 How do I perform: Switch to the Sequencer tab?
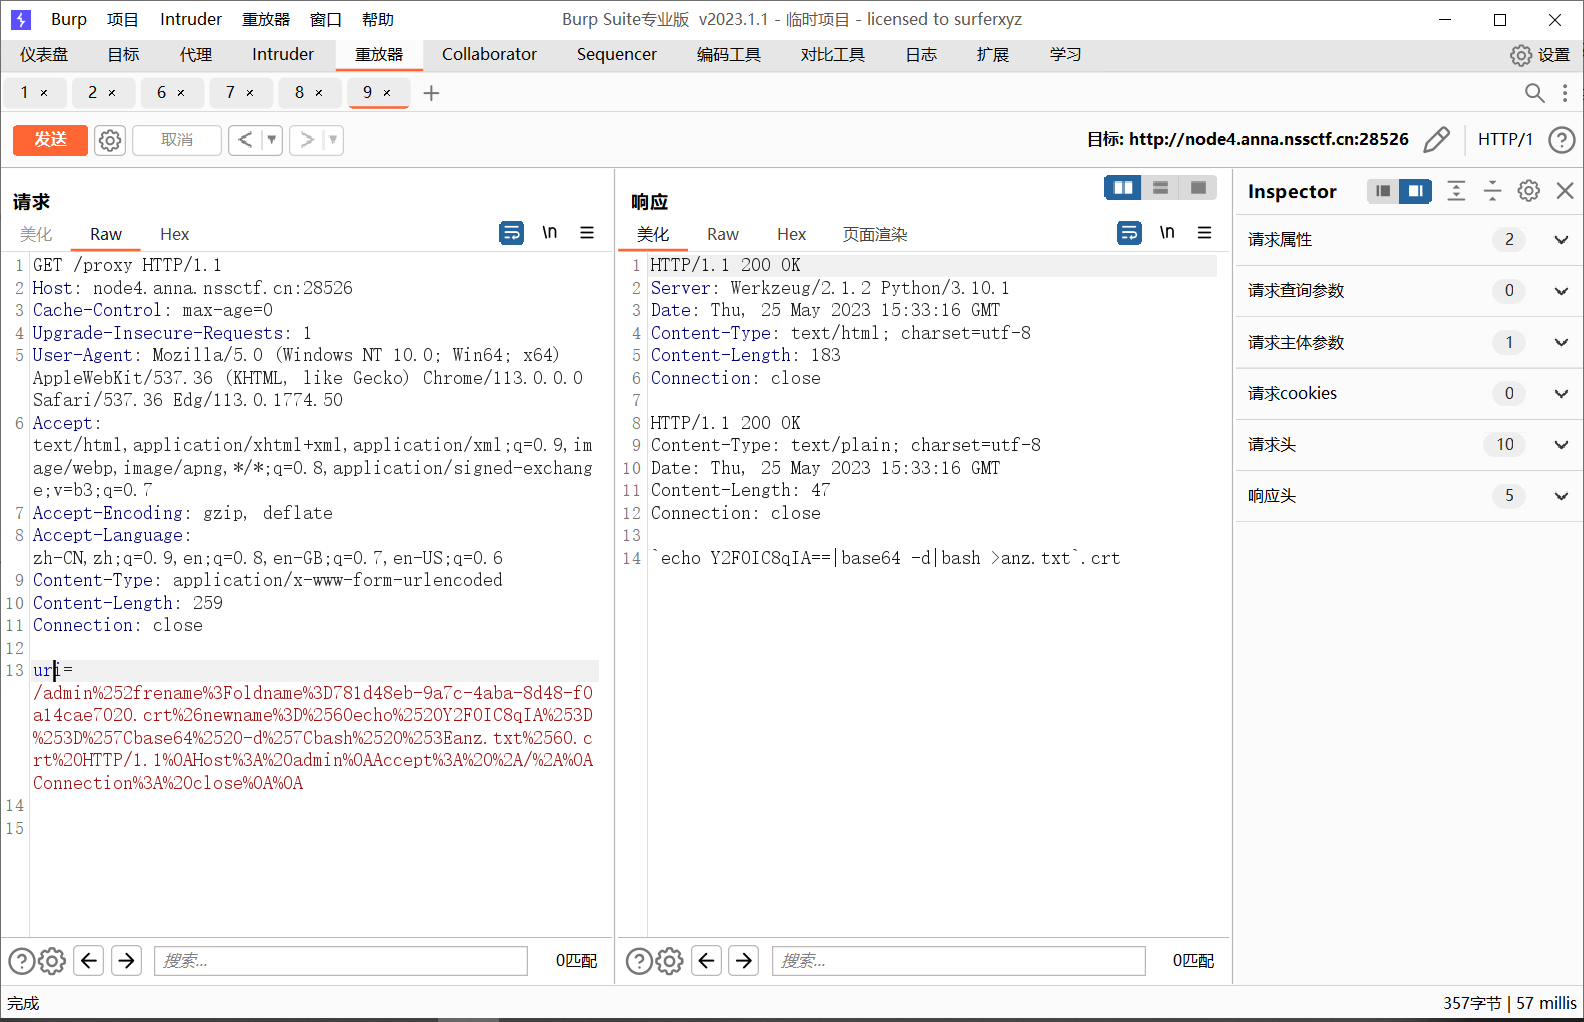coord(617,55)
